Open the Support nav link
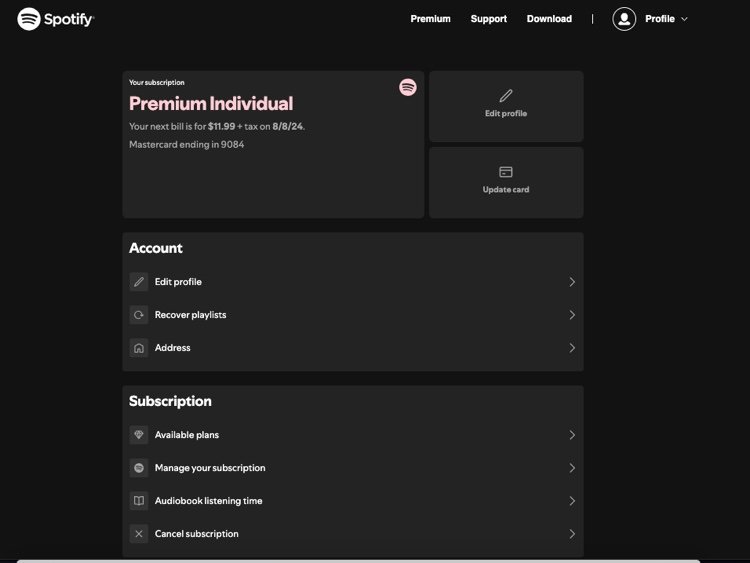Image resolution: width=750 pixels, height=563 pixels. (x=488, y=19)
